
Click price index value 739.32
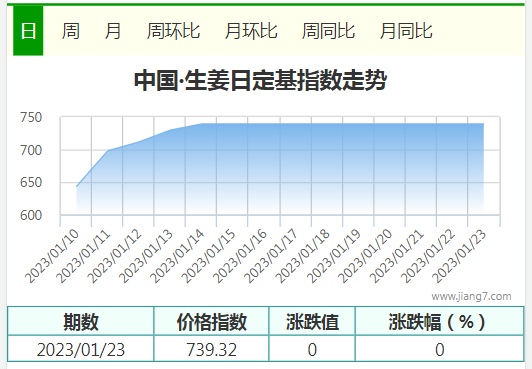[x=211, y=349]
